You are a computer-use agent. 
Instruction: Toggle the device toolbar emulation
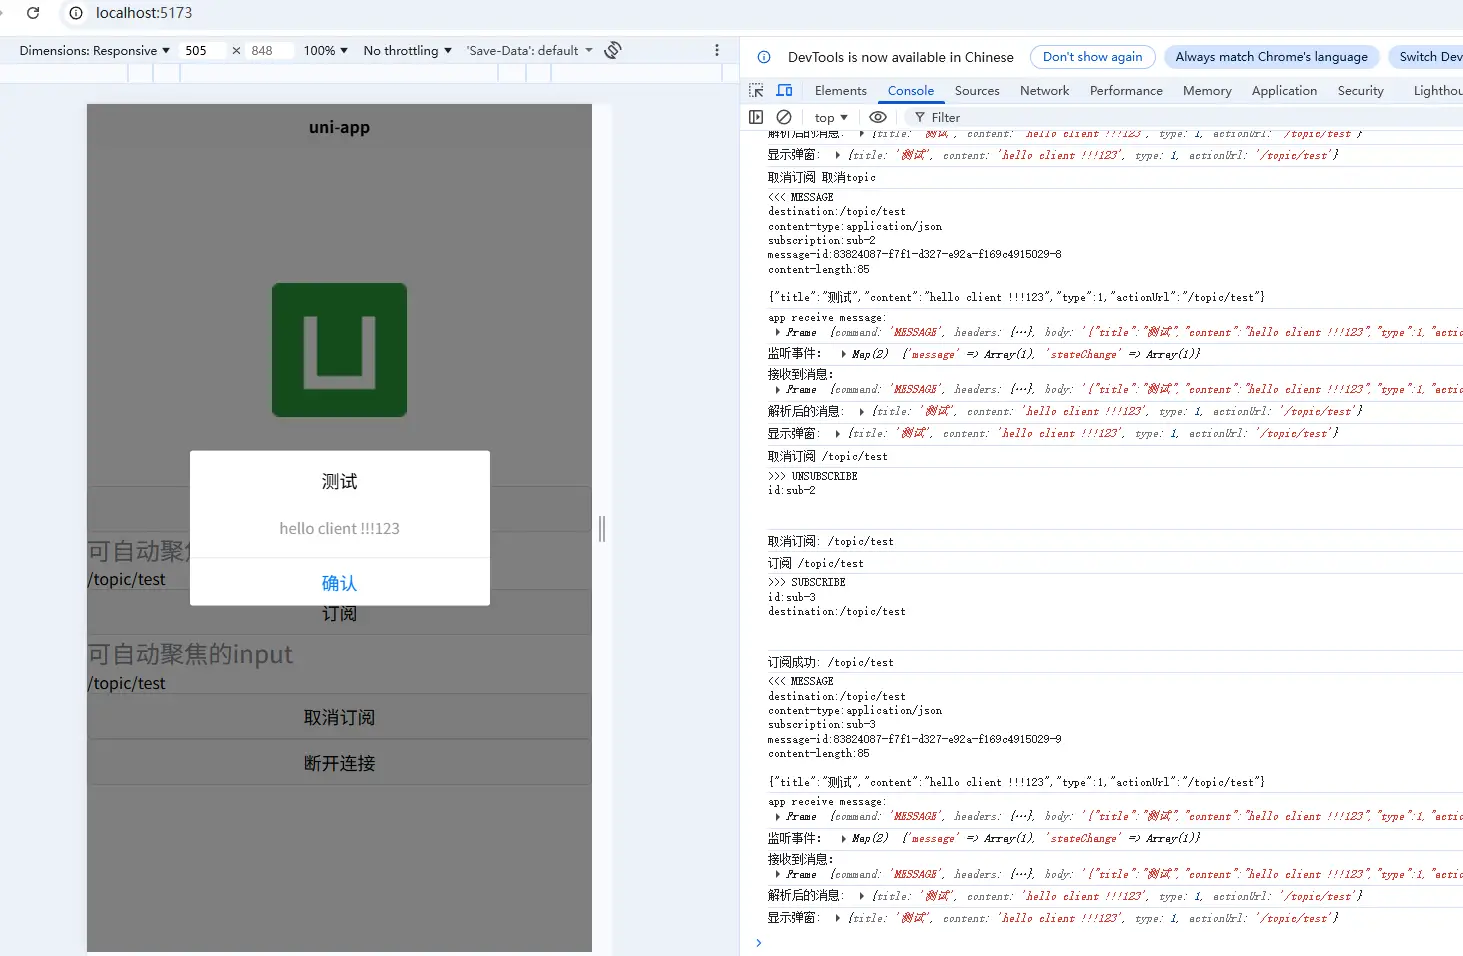[x=785, y=90]
